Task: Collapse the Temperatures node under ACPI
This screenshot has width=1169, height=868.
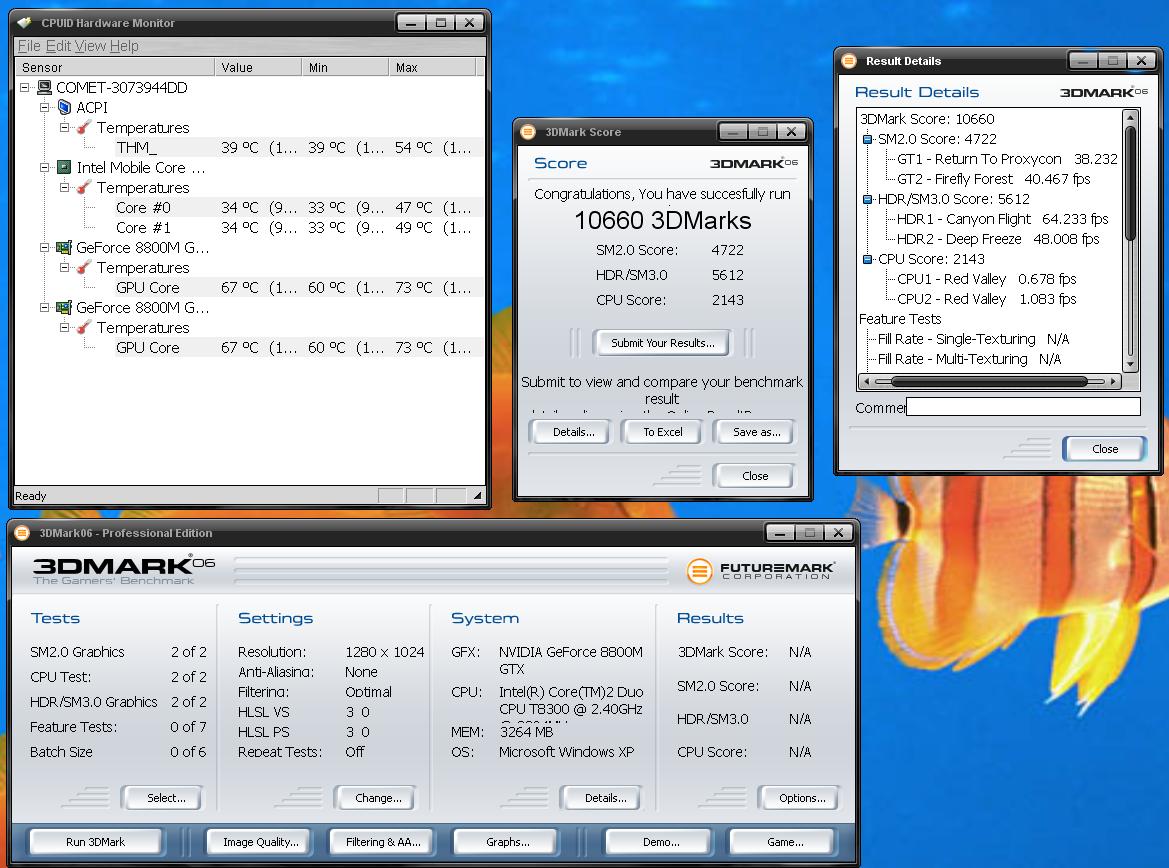Action: (65, 128)
